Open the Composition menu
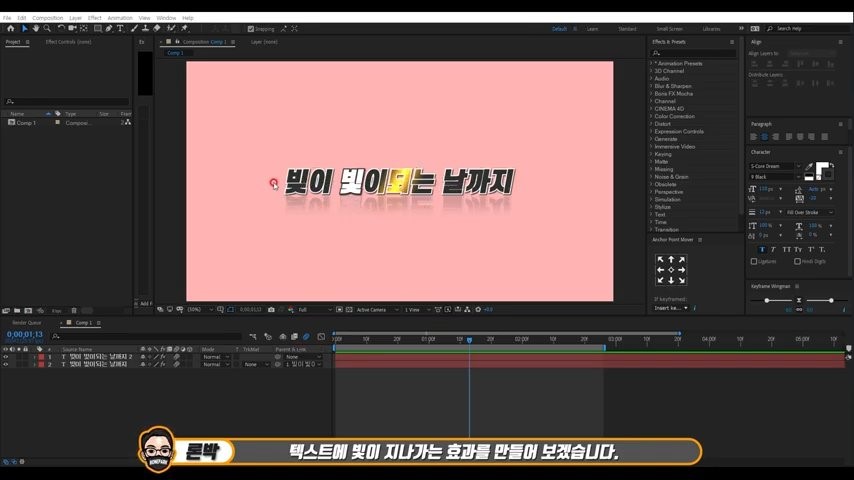Image resolution: width=854 pixels, height=480 pixels. pos(47,18)
